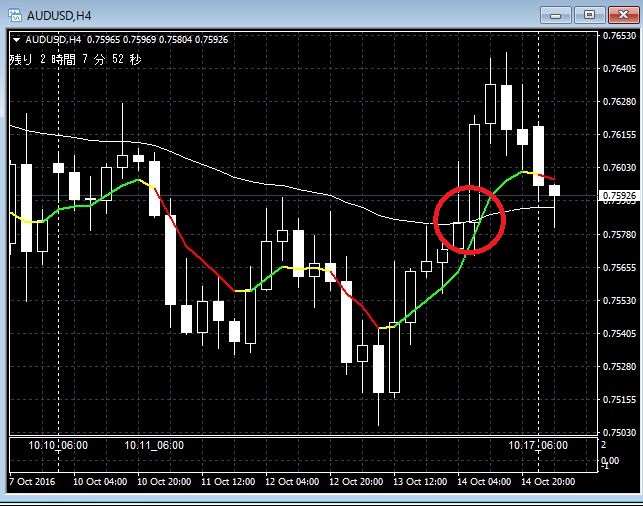Click the 0.75780 price scale label
The image size is (643, 506).
click(619, 235)
